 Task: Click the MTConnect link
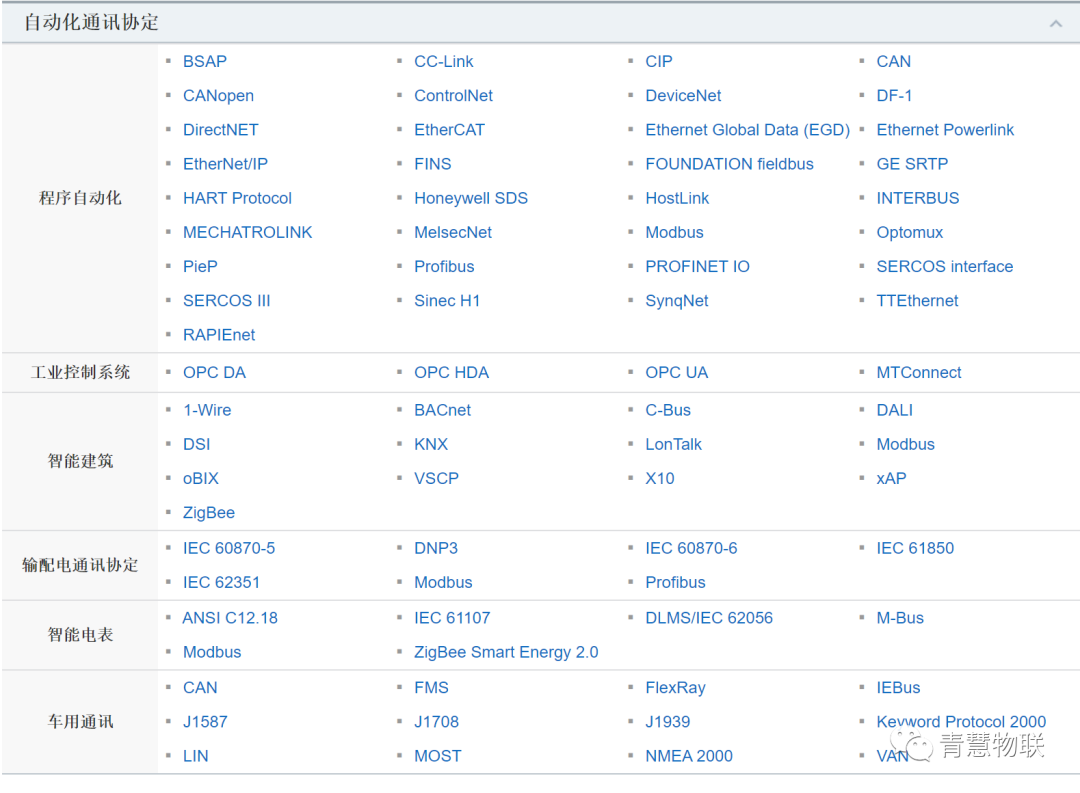click(x=918, y=373)
